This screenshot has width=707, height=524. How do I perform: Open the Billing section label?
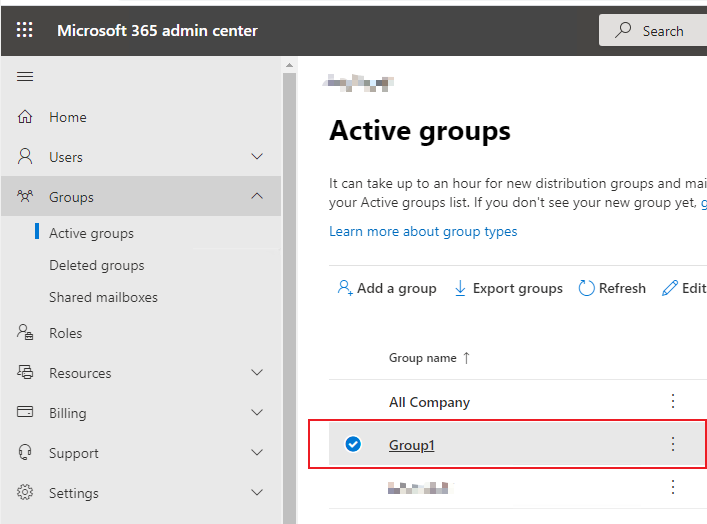click(x=68, y=413)
